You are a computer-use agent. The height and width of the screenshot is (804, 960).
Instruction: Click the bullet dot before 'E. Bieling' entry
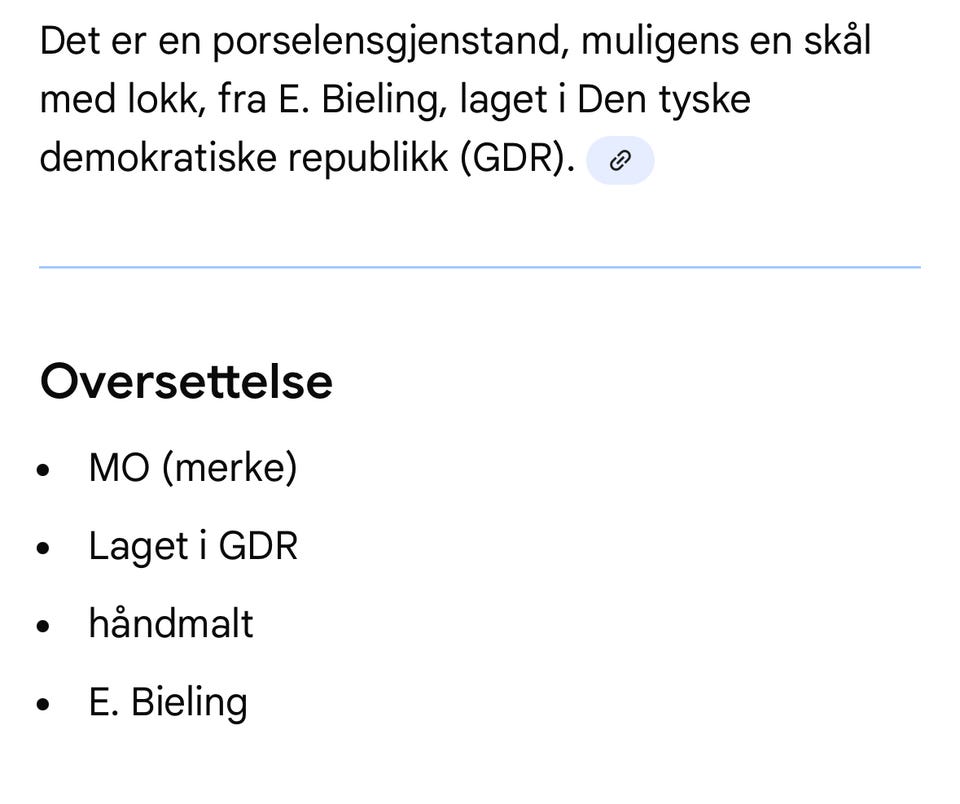click(x=43, y=704)
